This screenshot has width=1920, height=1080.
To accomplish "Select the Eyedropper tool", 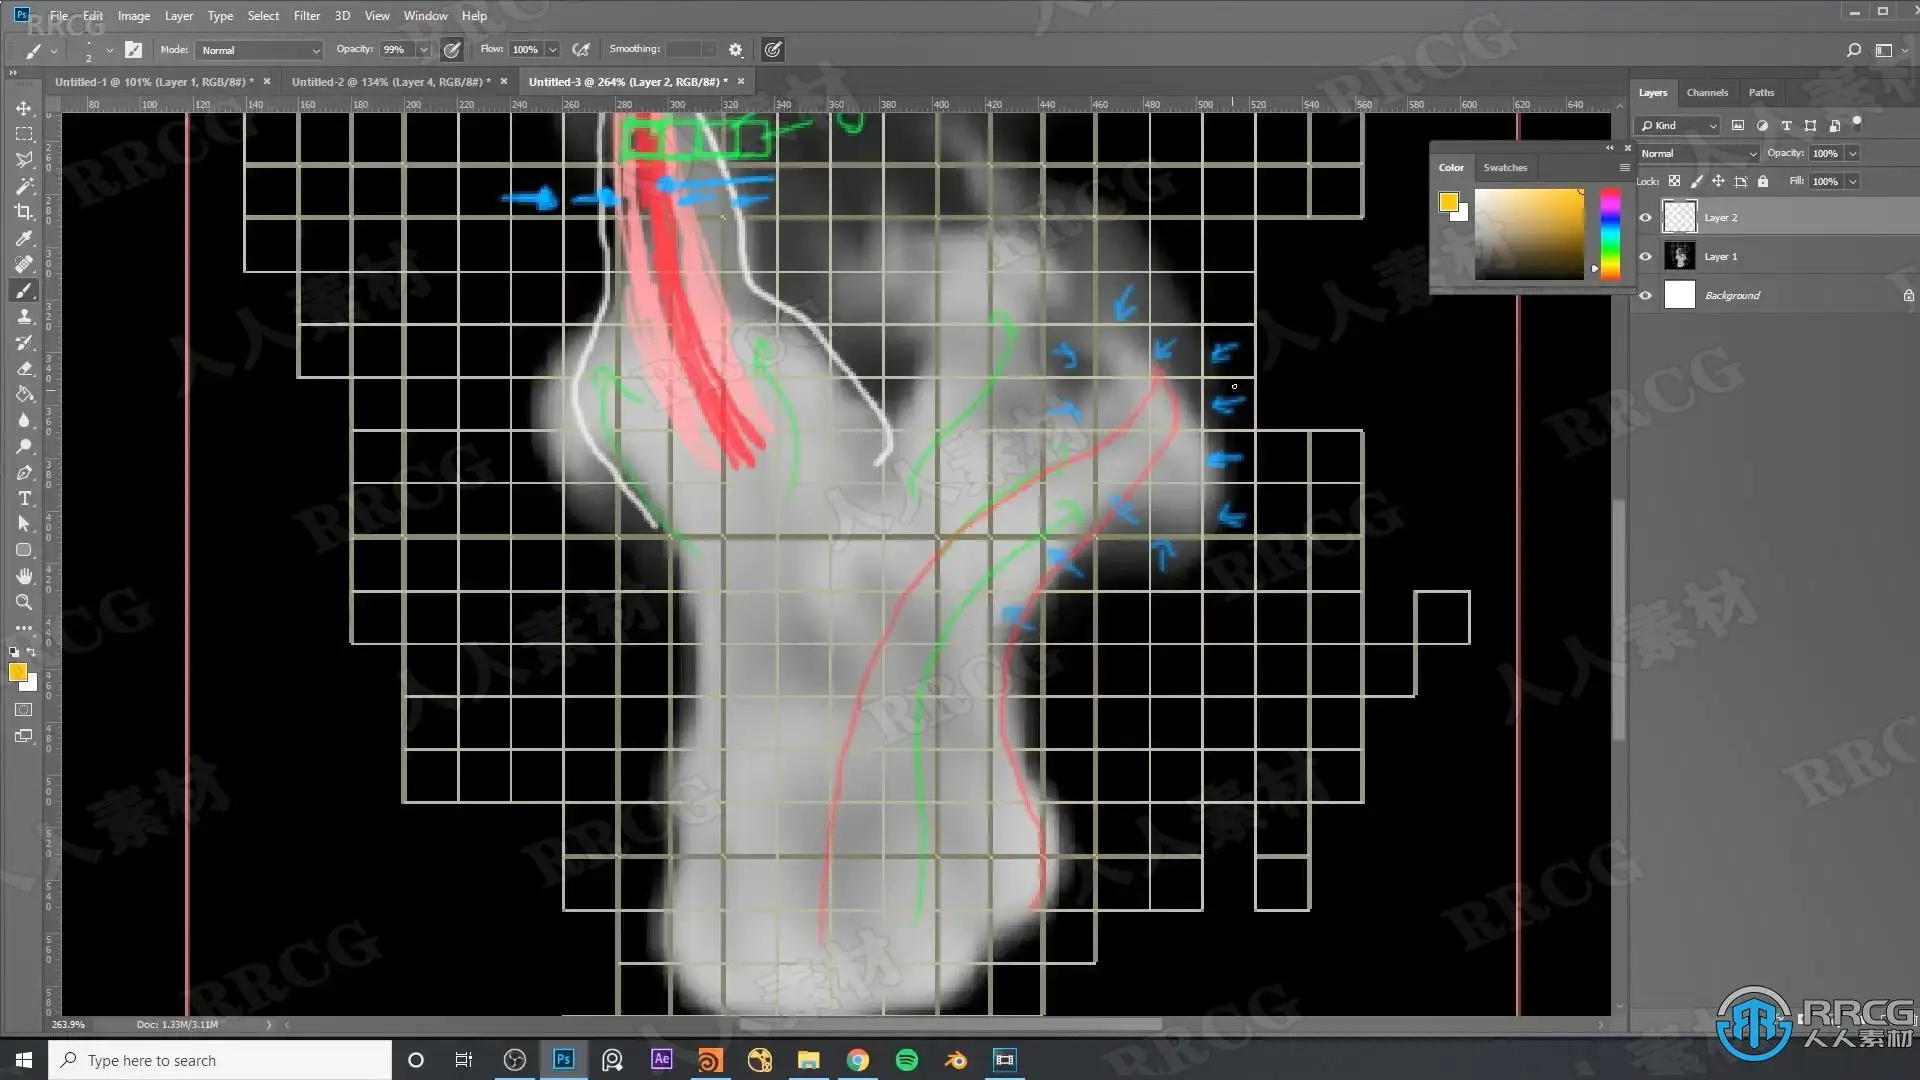I will pyautogui.click(x=24, y=238).
